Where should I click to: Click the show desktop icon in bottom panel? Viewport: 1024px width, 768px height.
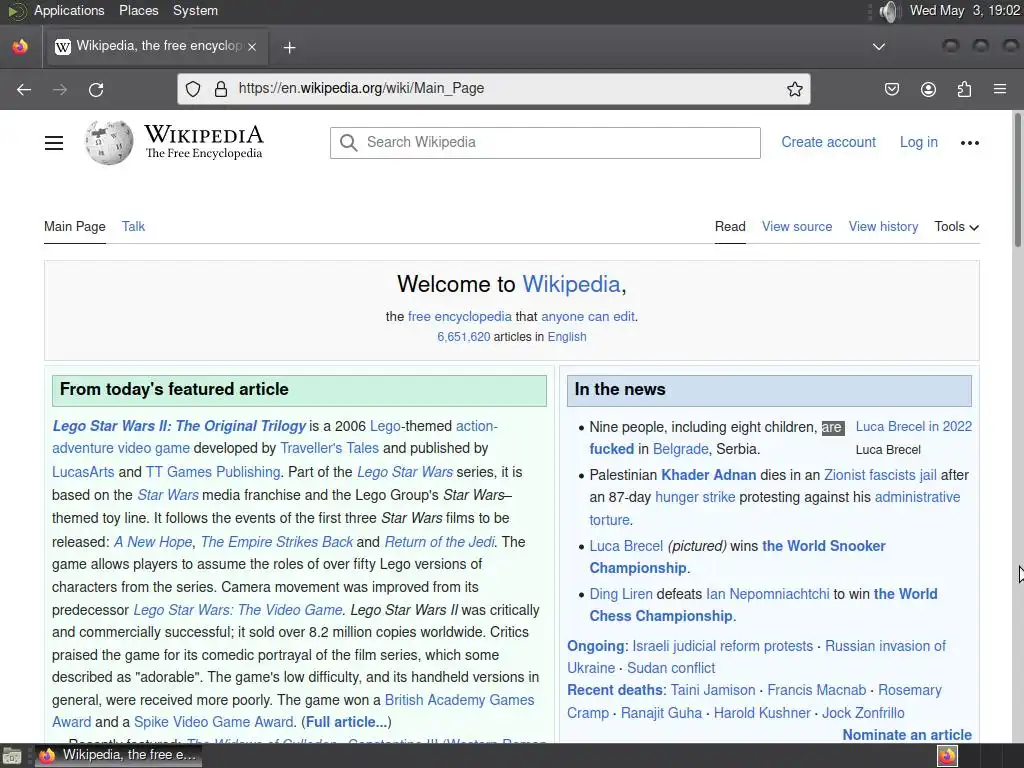point(12,756)
